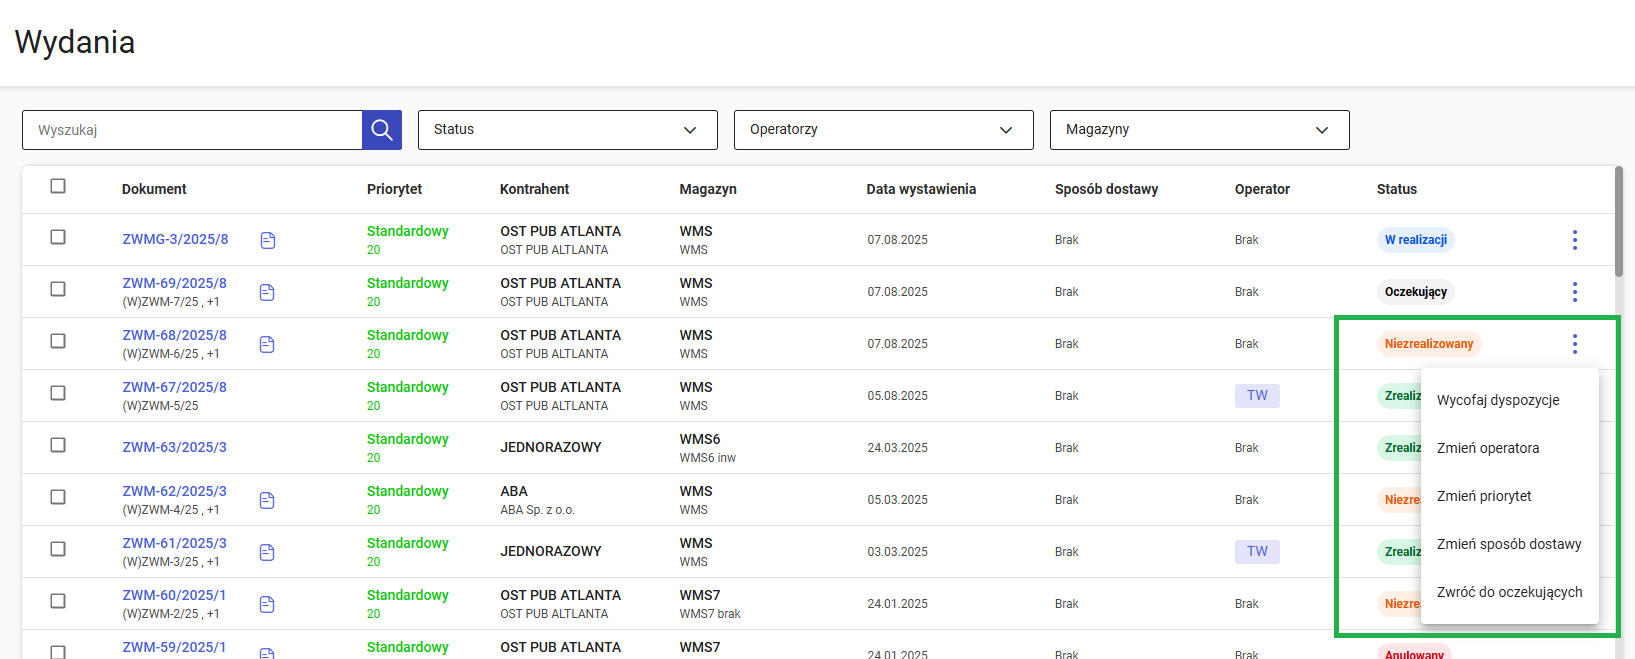Open three-dot menu for ZWMG-3/2025/8 row
The image size is (1635, 659).
pyautogui.click(x=1574, y=240)
